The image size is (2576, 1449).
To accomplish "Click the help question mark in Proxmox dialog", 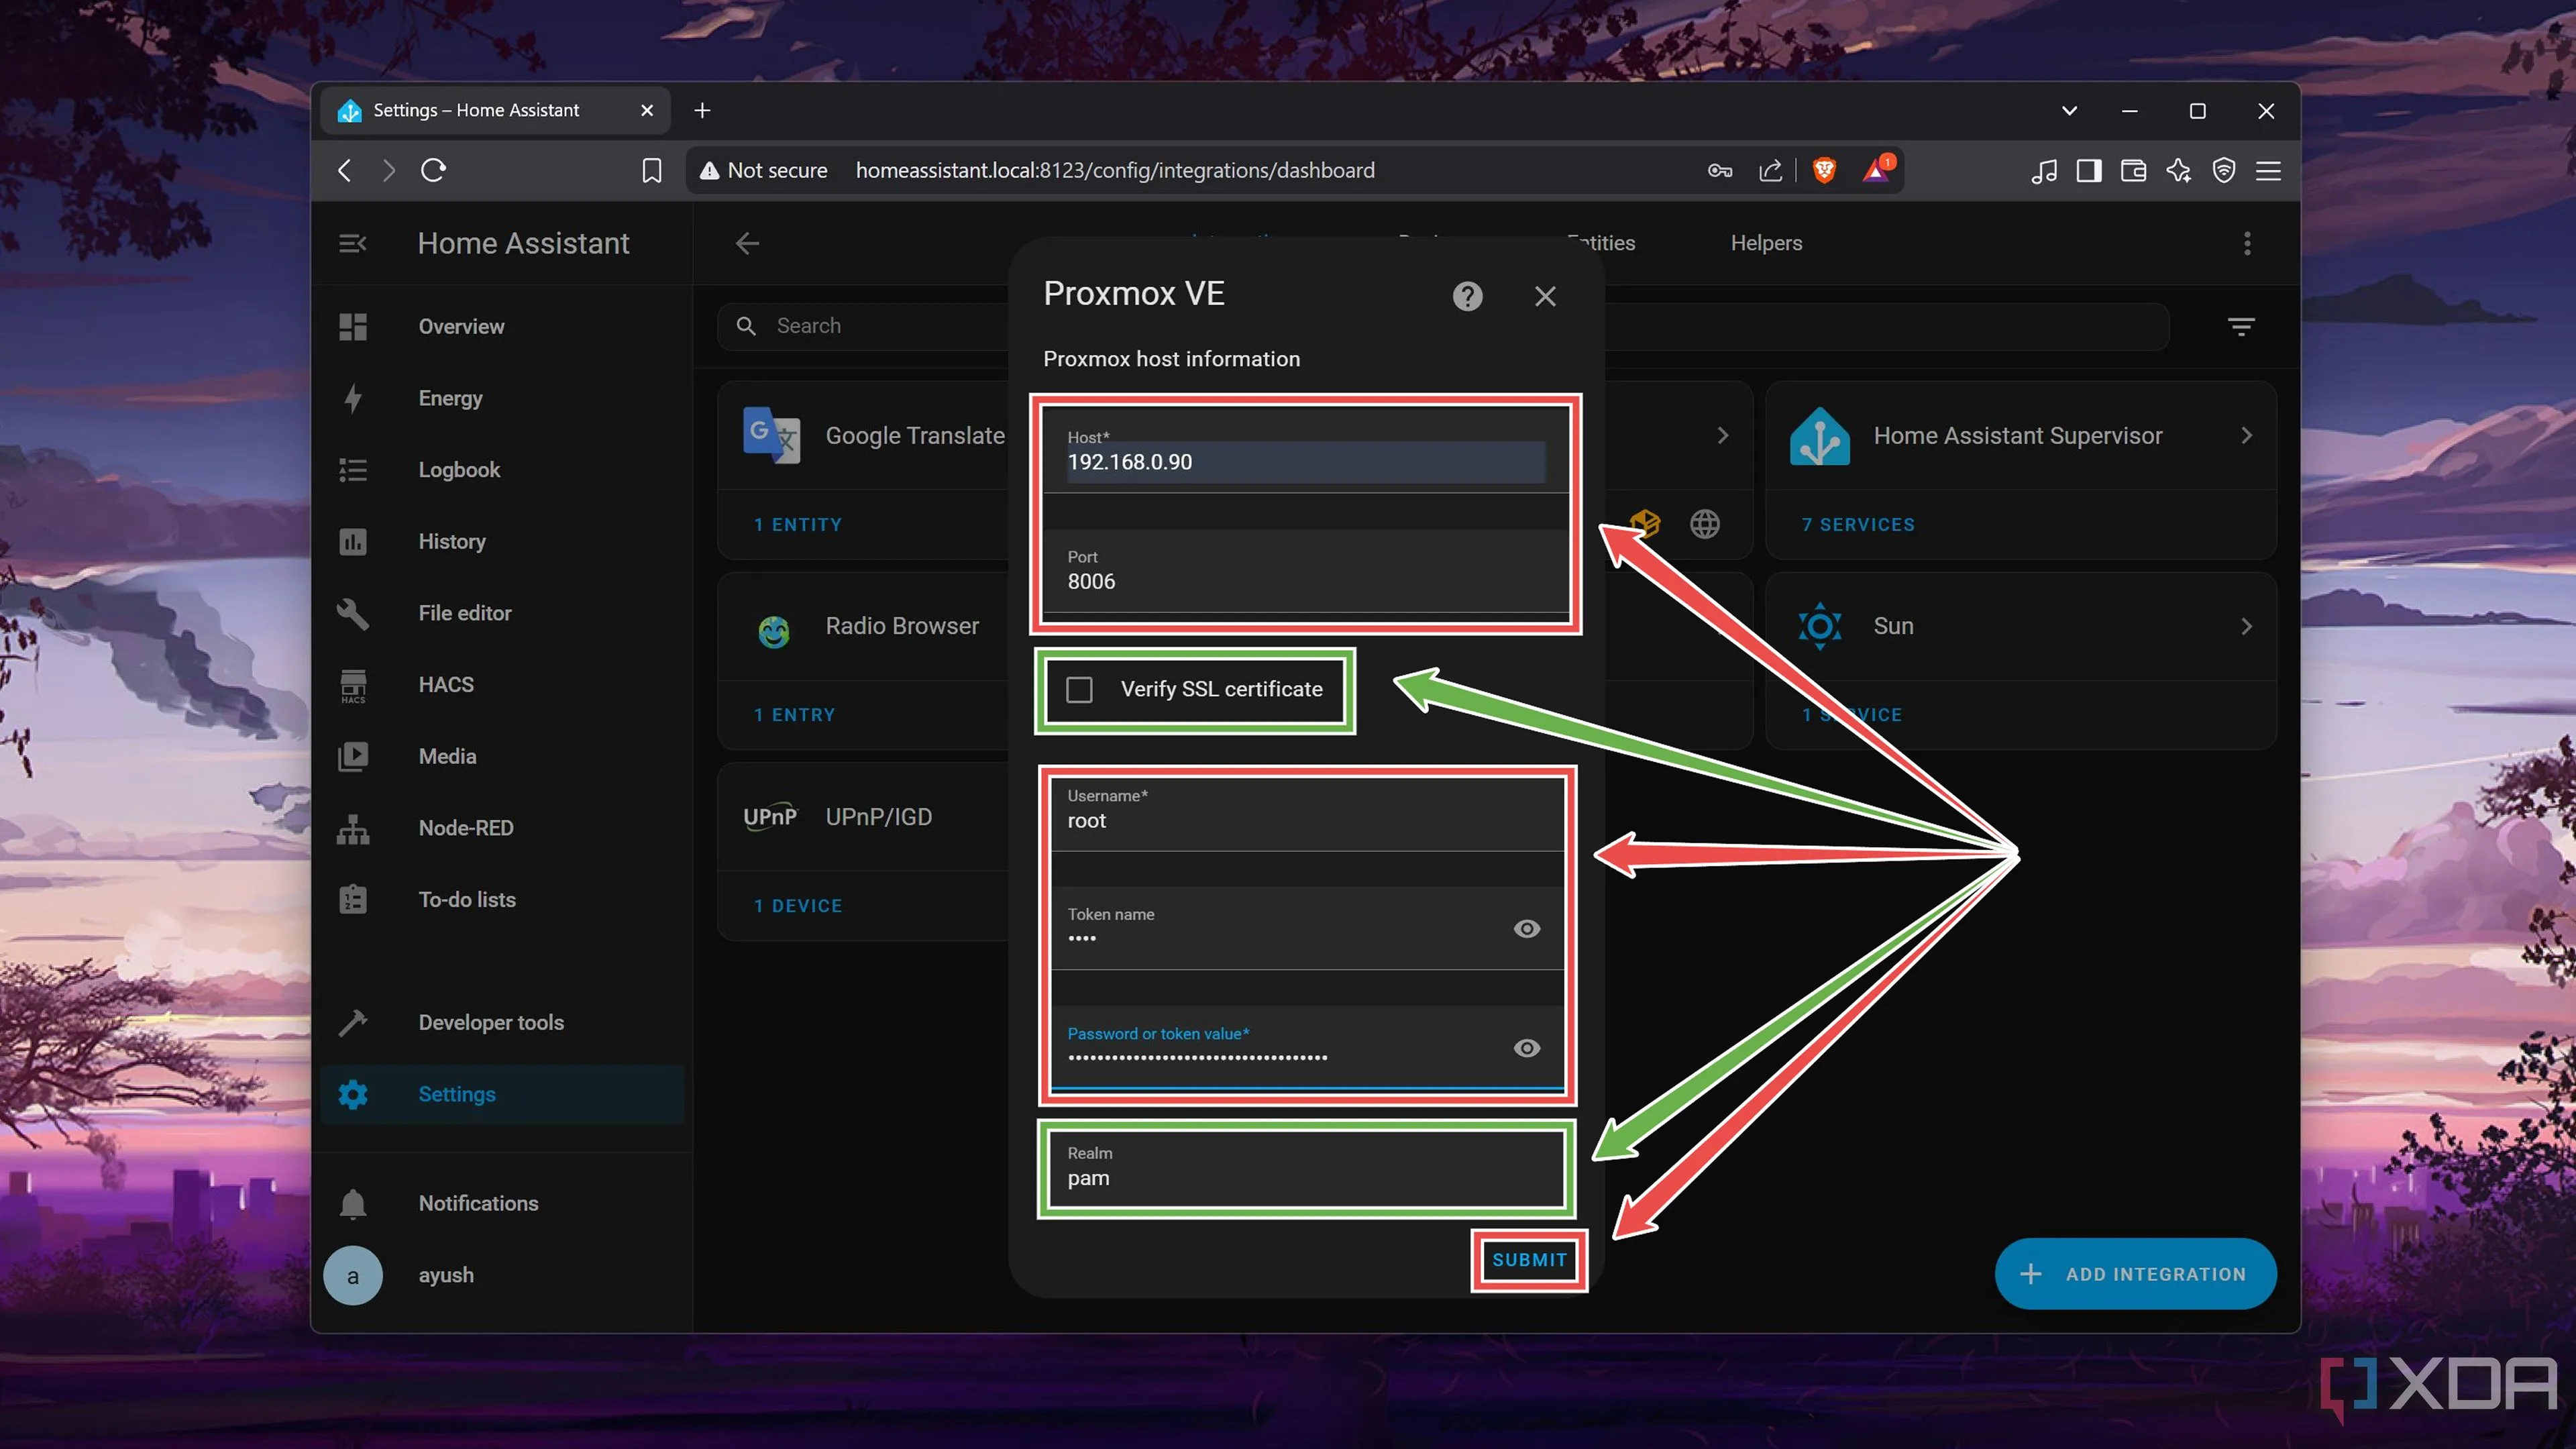I will click(x=1467, y=296).
